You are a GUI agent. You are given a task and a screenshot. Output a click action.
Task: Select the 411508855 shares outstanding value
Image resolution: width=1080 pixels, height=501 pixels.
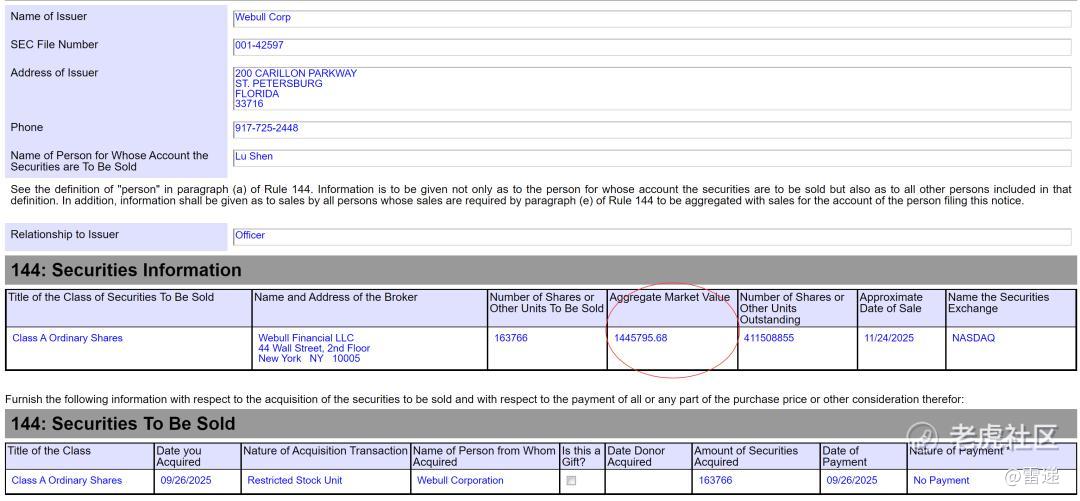tap(769, 338)
